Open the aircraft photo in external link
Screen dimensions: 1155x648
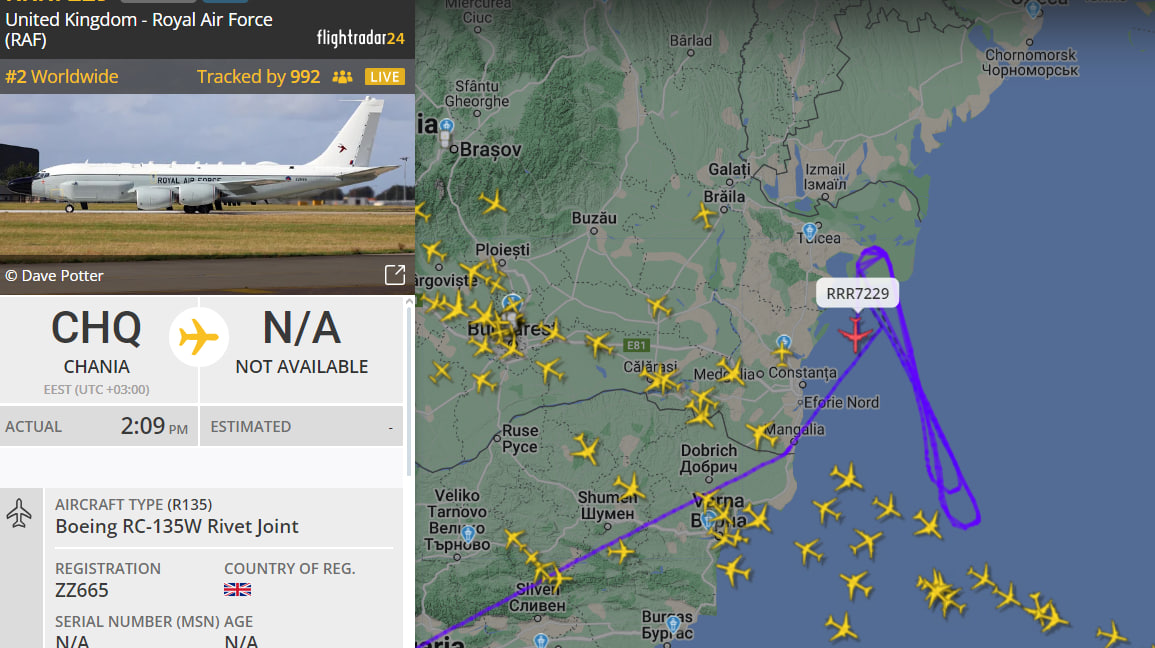(395, 275)
